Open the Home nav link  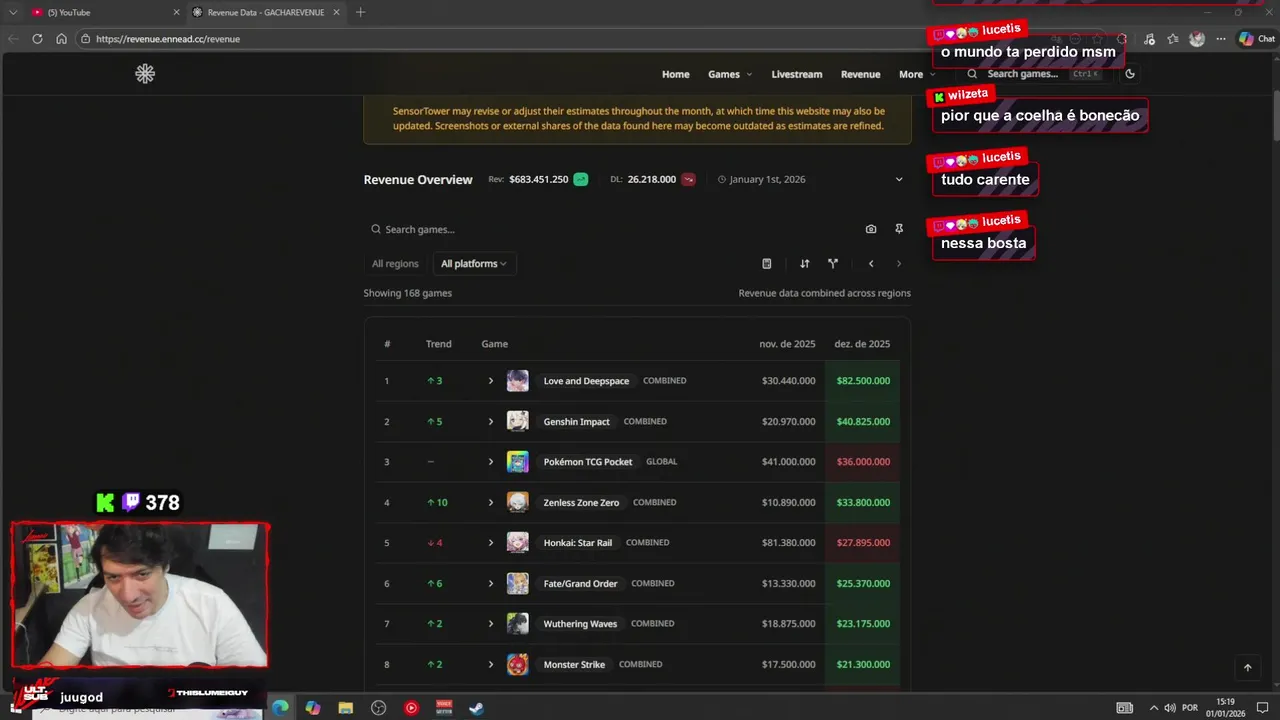tap(676, 74)
